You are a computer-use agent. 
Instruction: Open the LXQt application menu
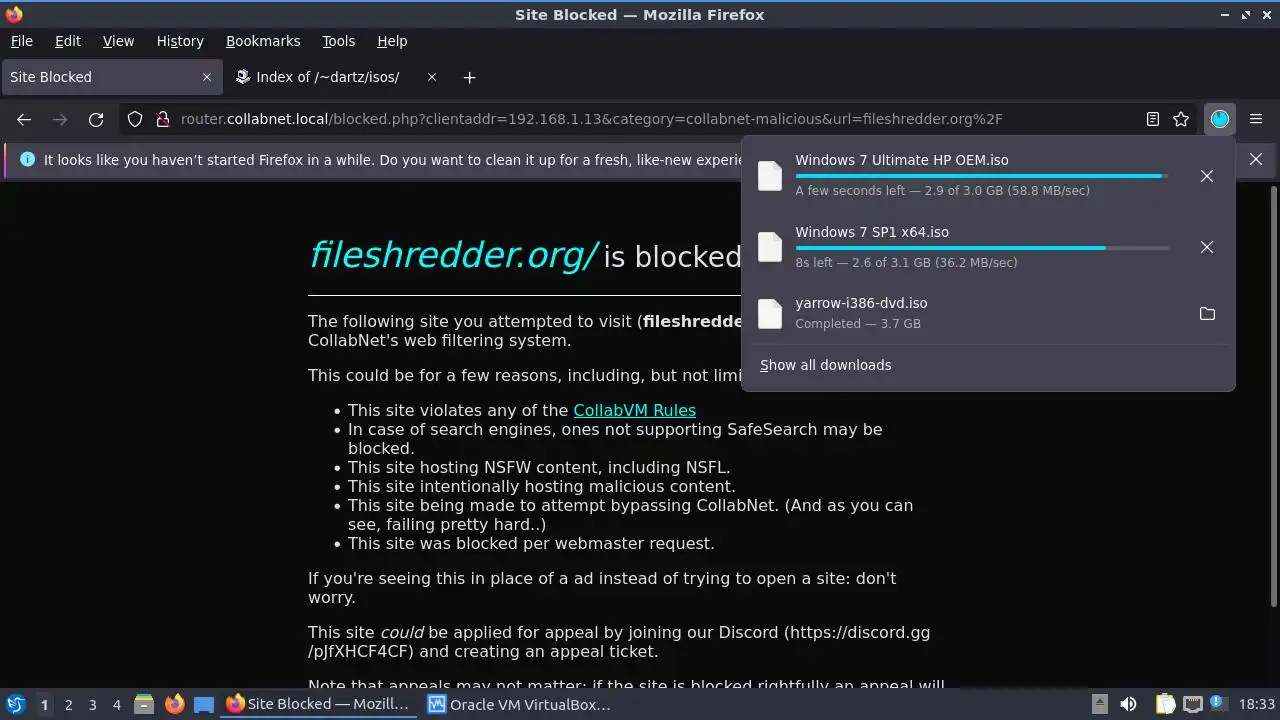click(x=15, y=704)
